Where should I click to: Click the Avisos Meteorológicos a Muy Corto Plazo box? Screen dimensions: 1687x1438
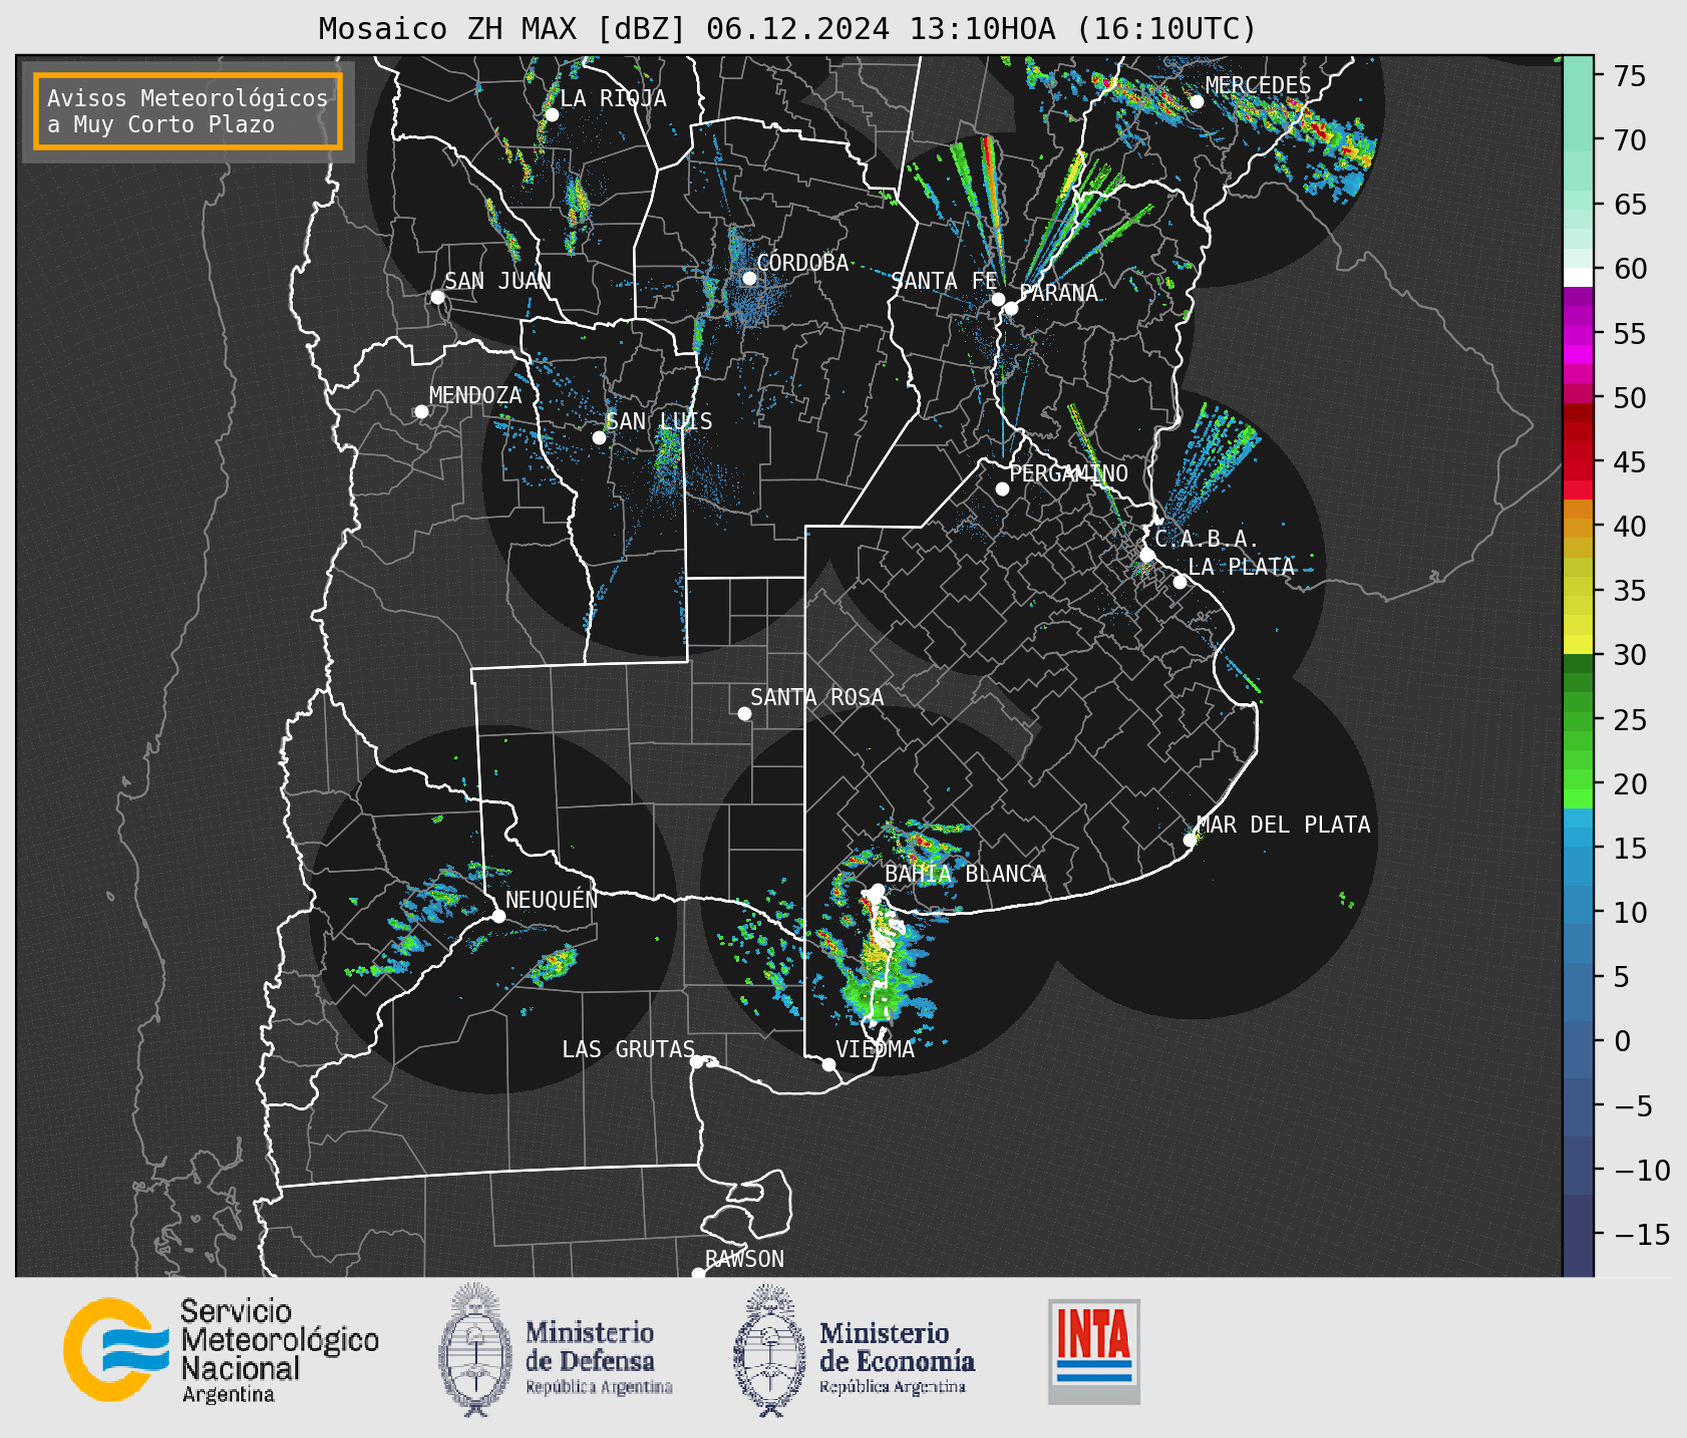[x=188, y=111]
